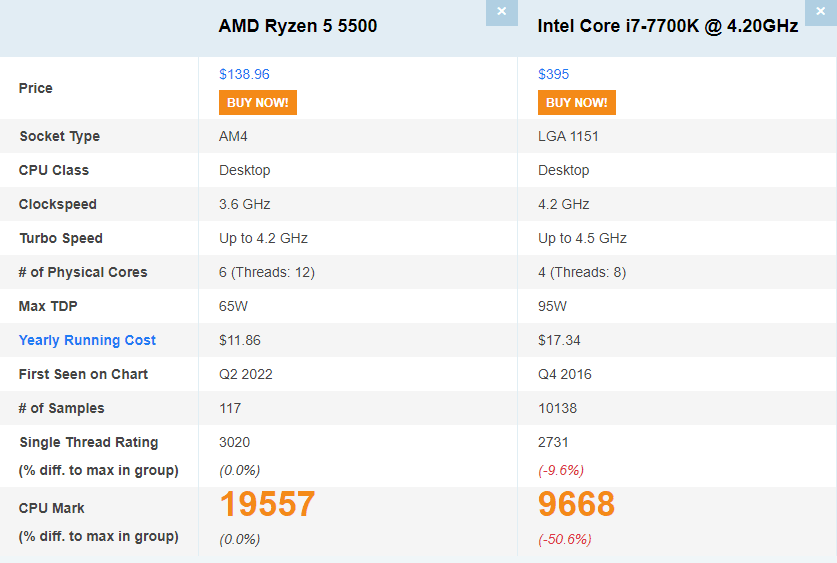Click the Intel Core i7-7700K @ 4.20GHz heading

[x=668, y=26]
